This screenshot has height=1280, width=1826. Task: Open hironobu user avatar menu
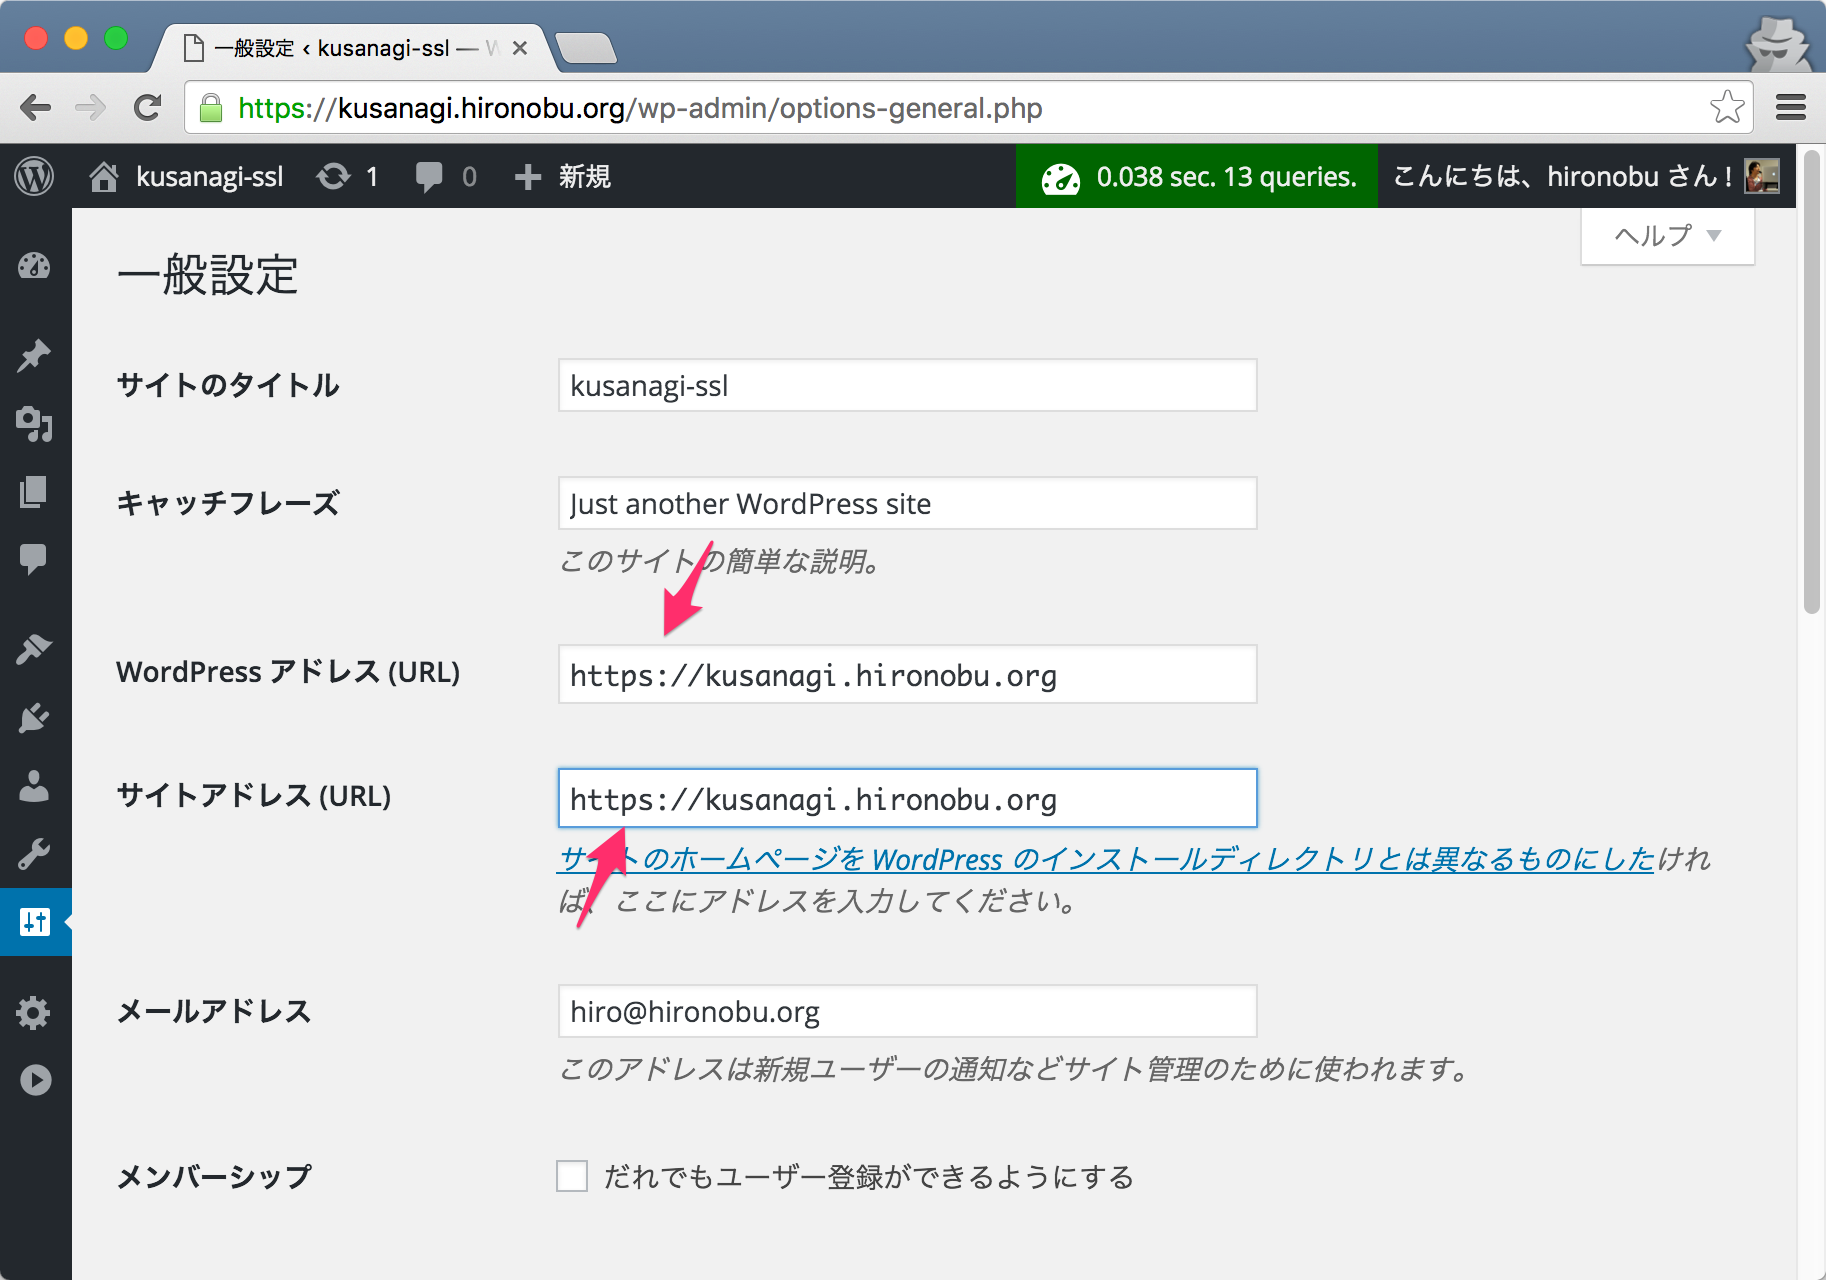[1762, 177]
